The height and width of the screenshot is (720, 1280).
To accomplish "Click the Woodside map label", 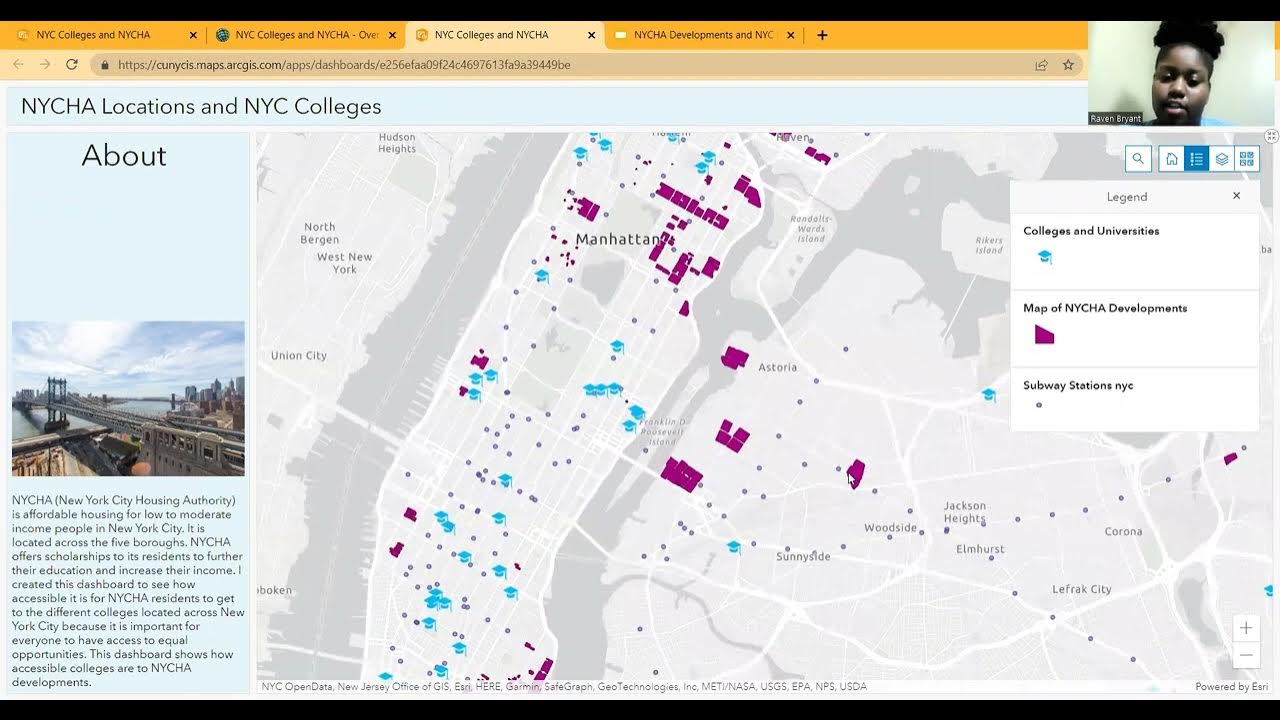I will pos(890,527).
